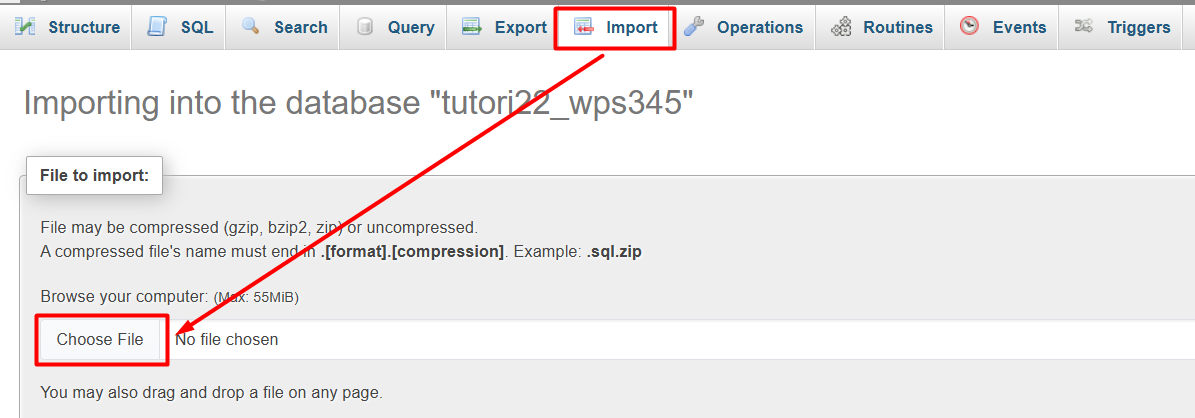This screenshot has height=418, width=1195.
Task: Click the Export tab icon
Action: (x=472, y=27)
